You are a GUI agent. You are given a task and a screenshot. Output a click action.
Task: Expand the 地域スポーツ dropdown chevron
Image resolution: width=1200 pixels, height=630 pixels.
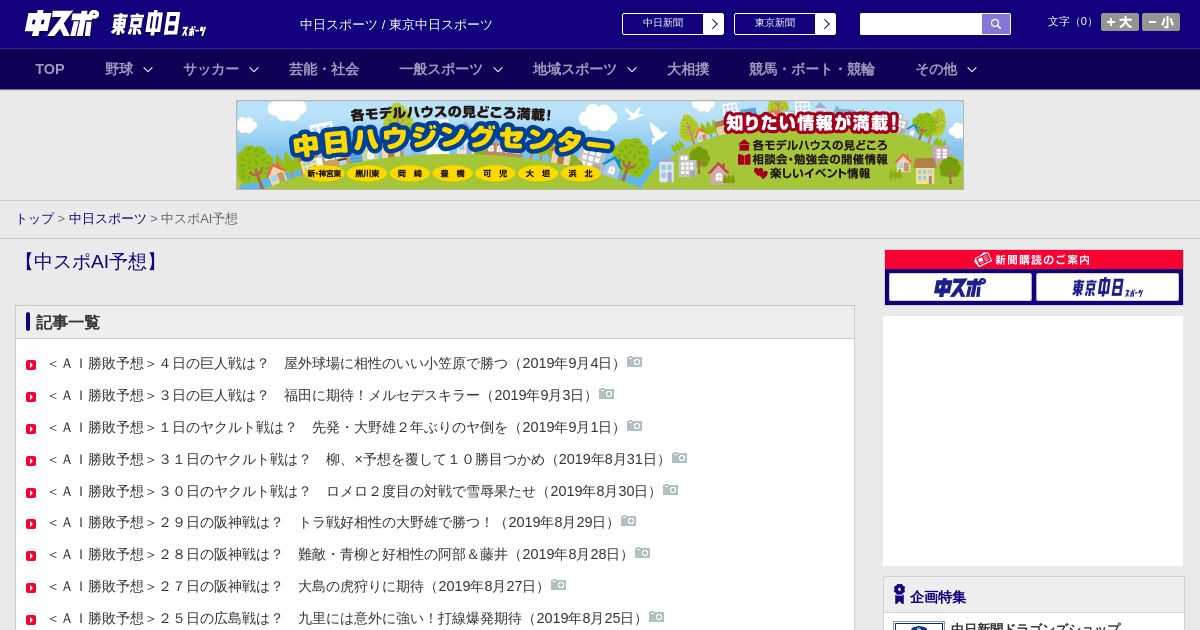[x=632, y=69]
